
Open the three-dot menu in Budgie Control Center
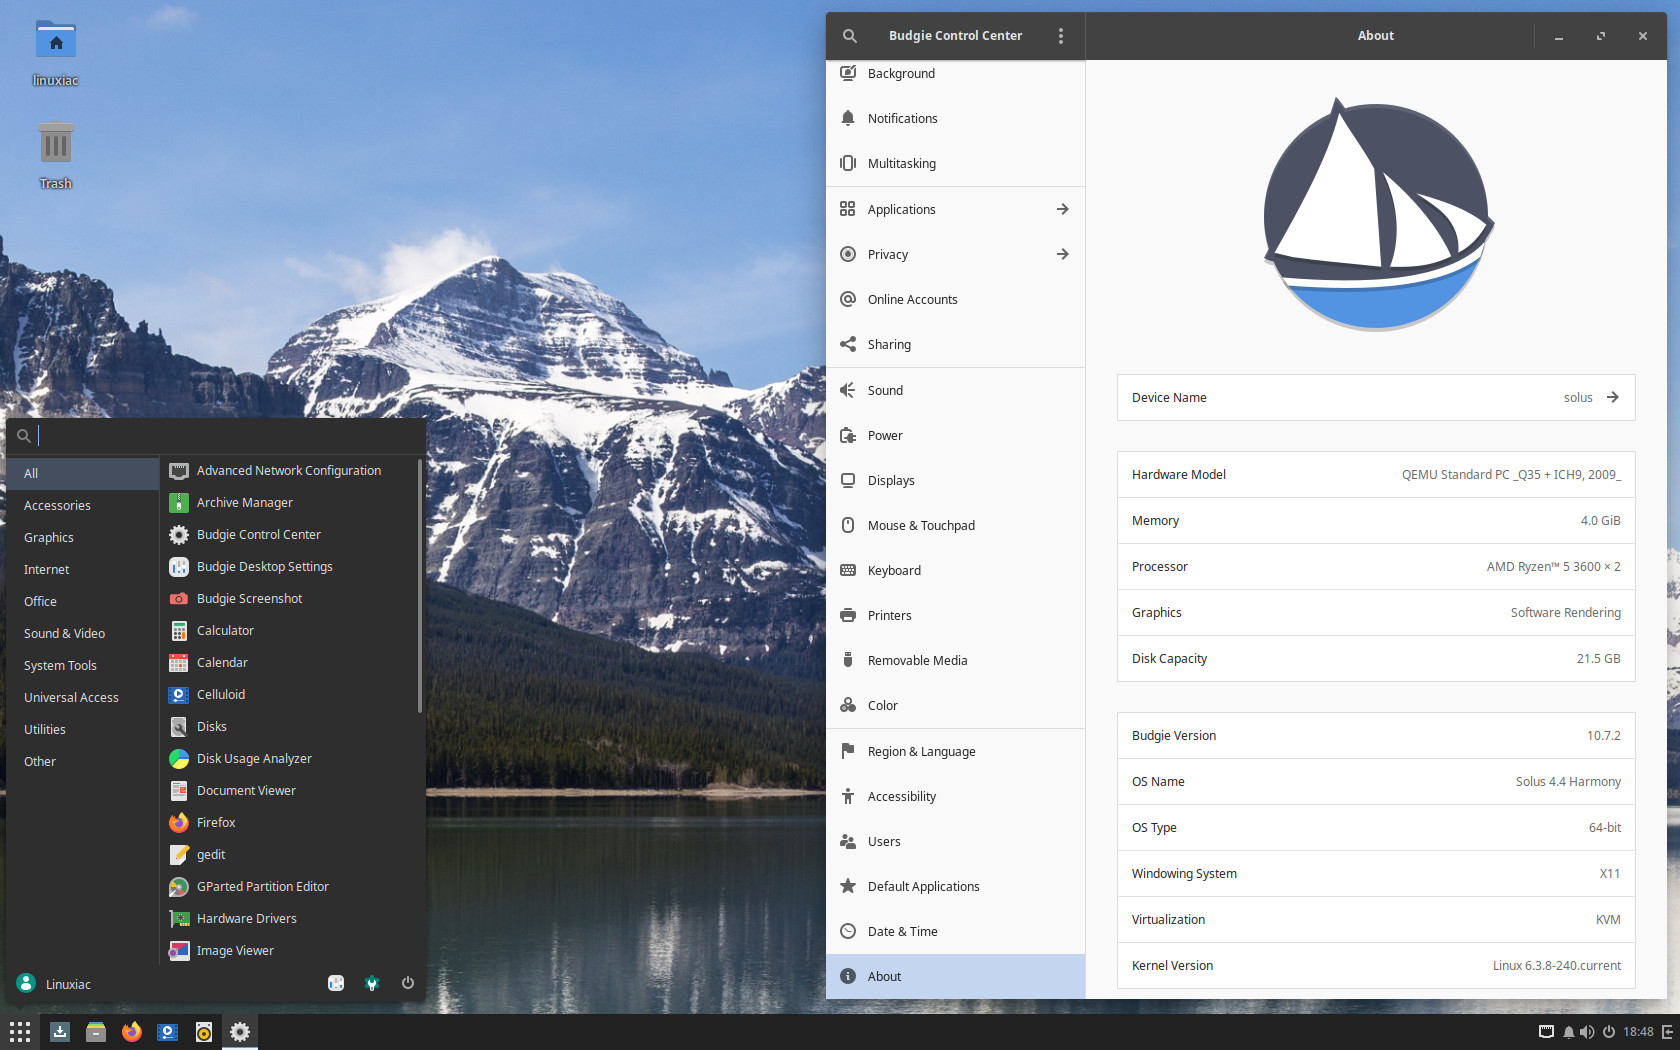click(x=1061, y=36)
